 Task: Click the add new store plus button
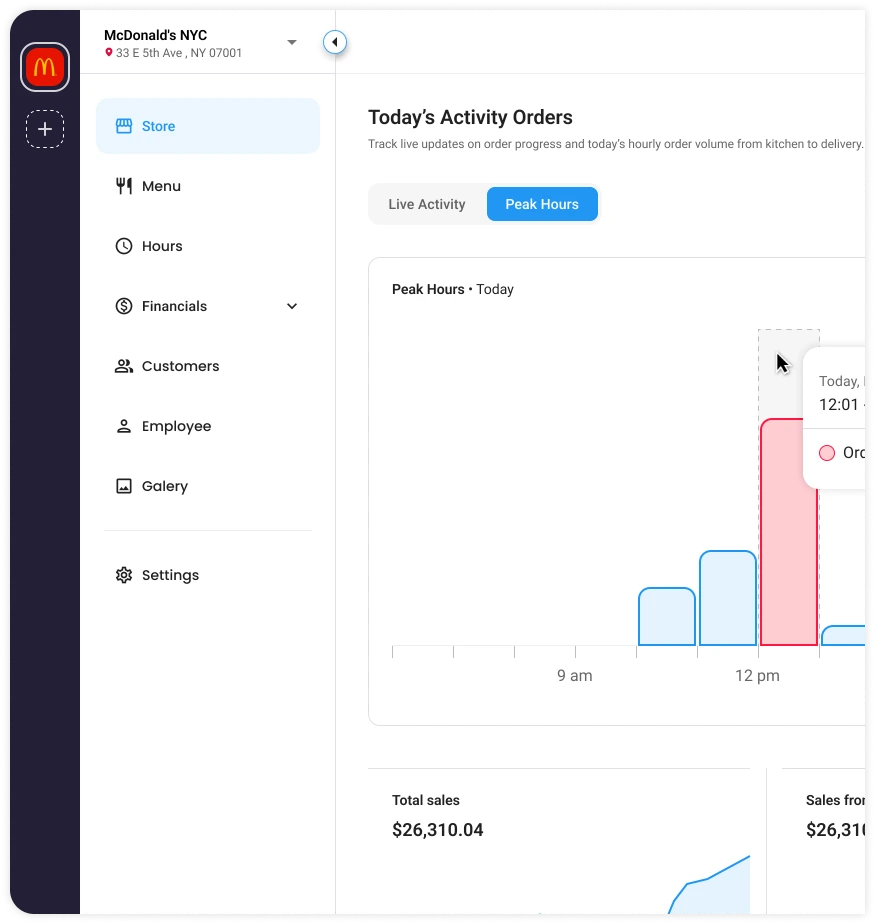point(44,129)
